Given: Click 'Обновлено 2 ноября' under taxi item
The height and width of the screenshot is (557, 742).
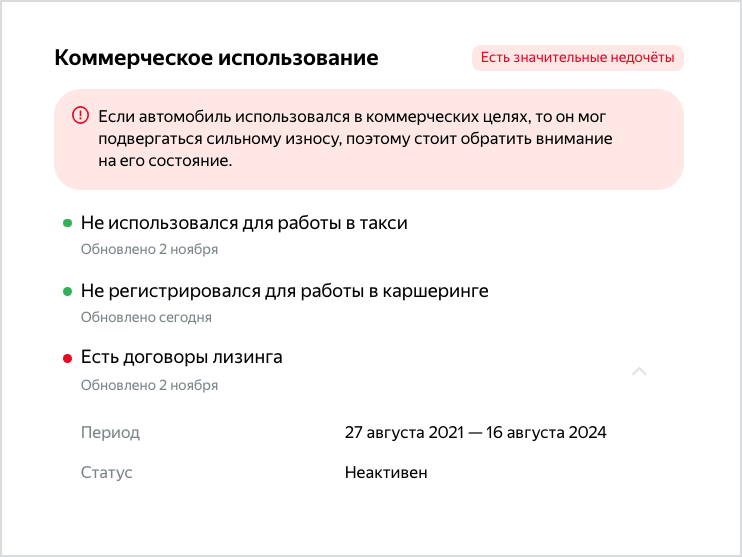Looking at the screenshot, I should [149, 249].
